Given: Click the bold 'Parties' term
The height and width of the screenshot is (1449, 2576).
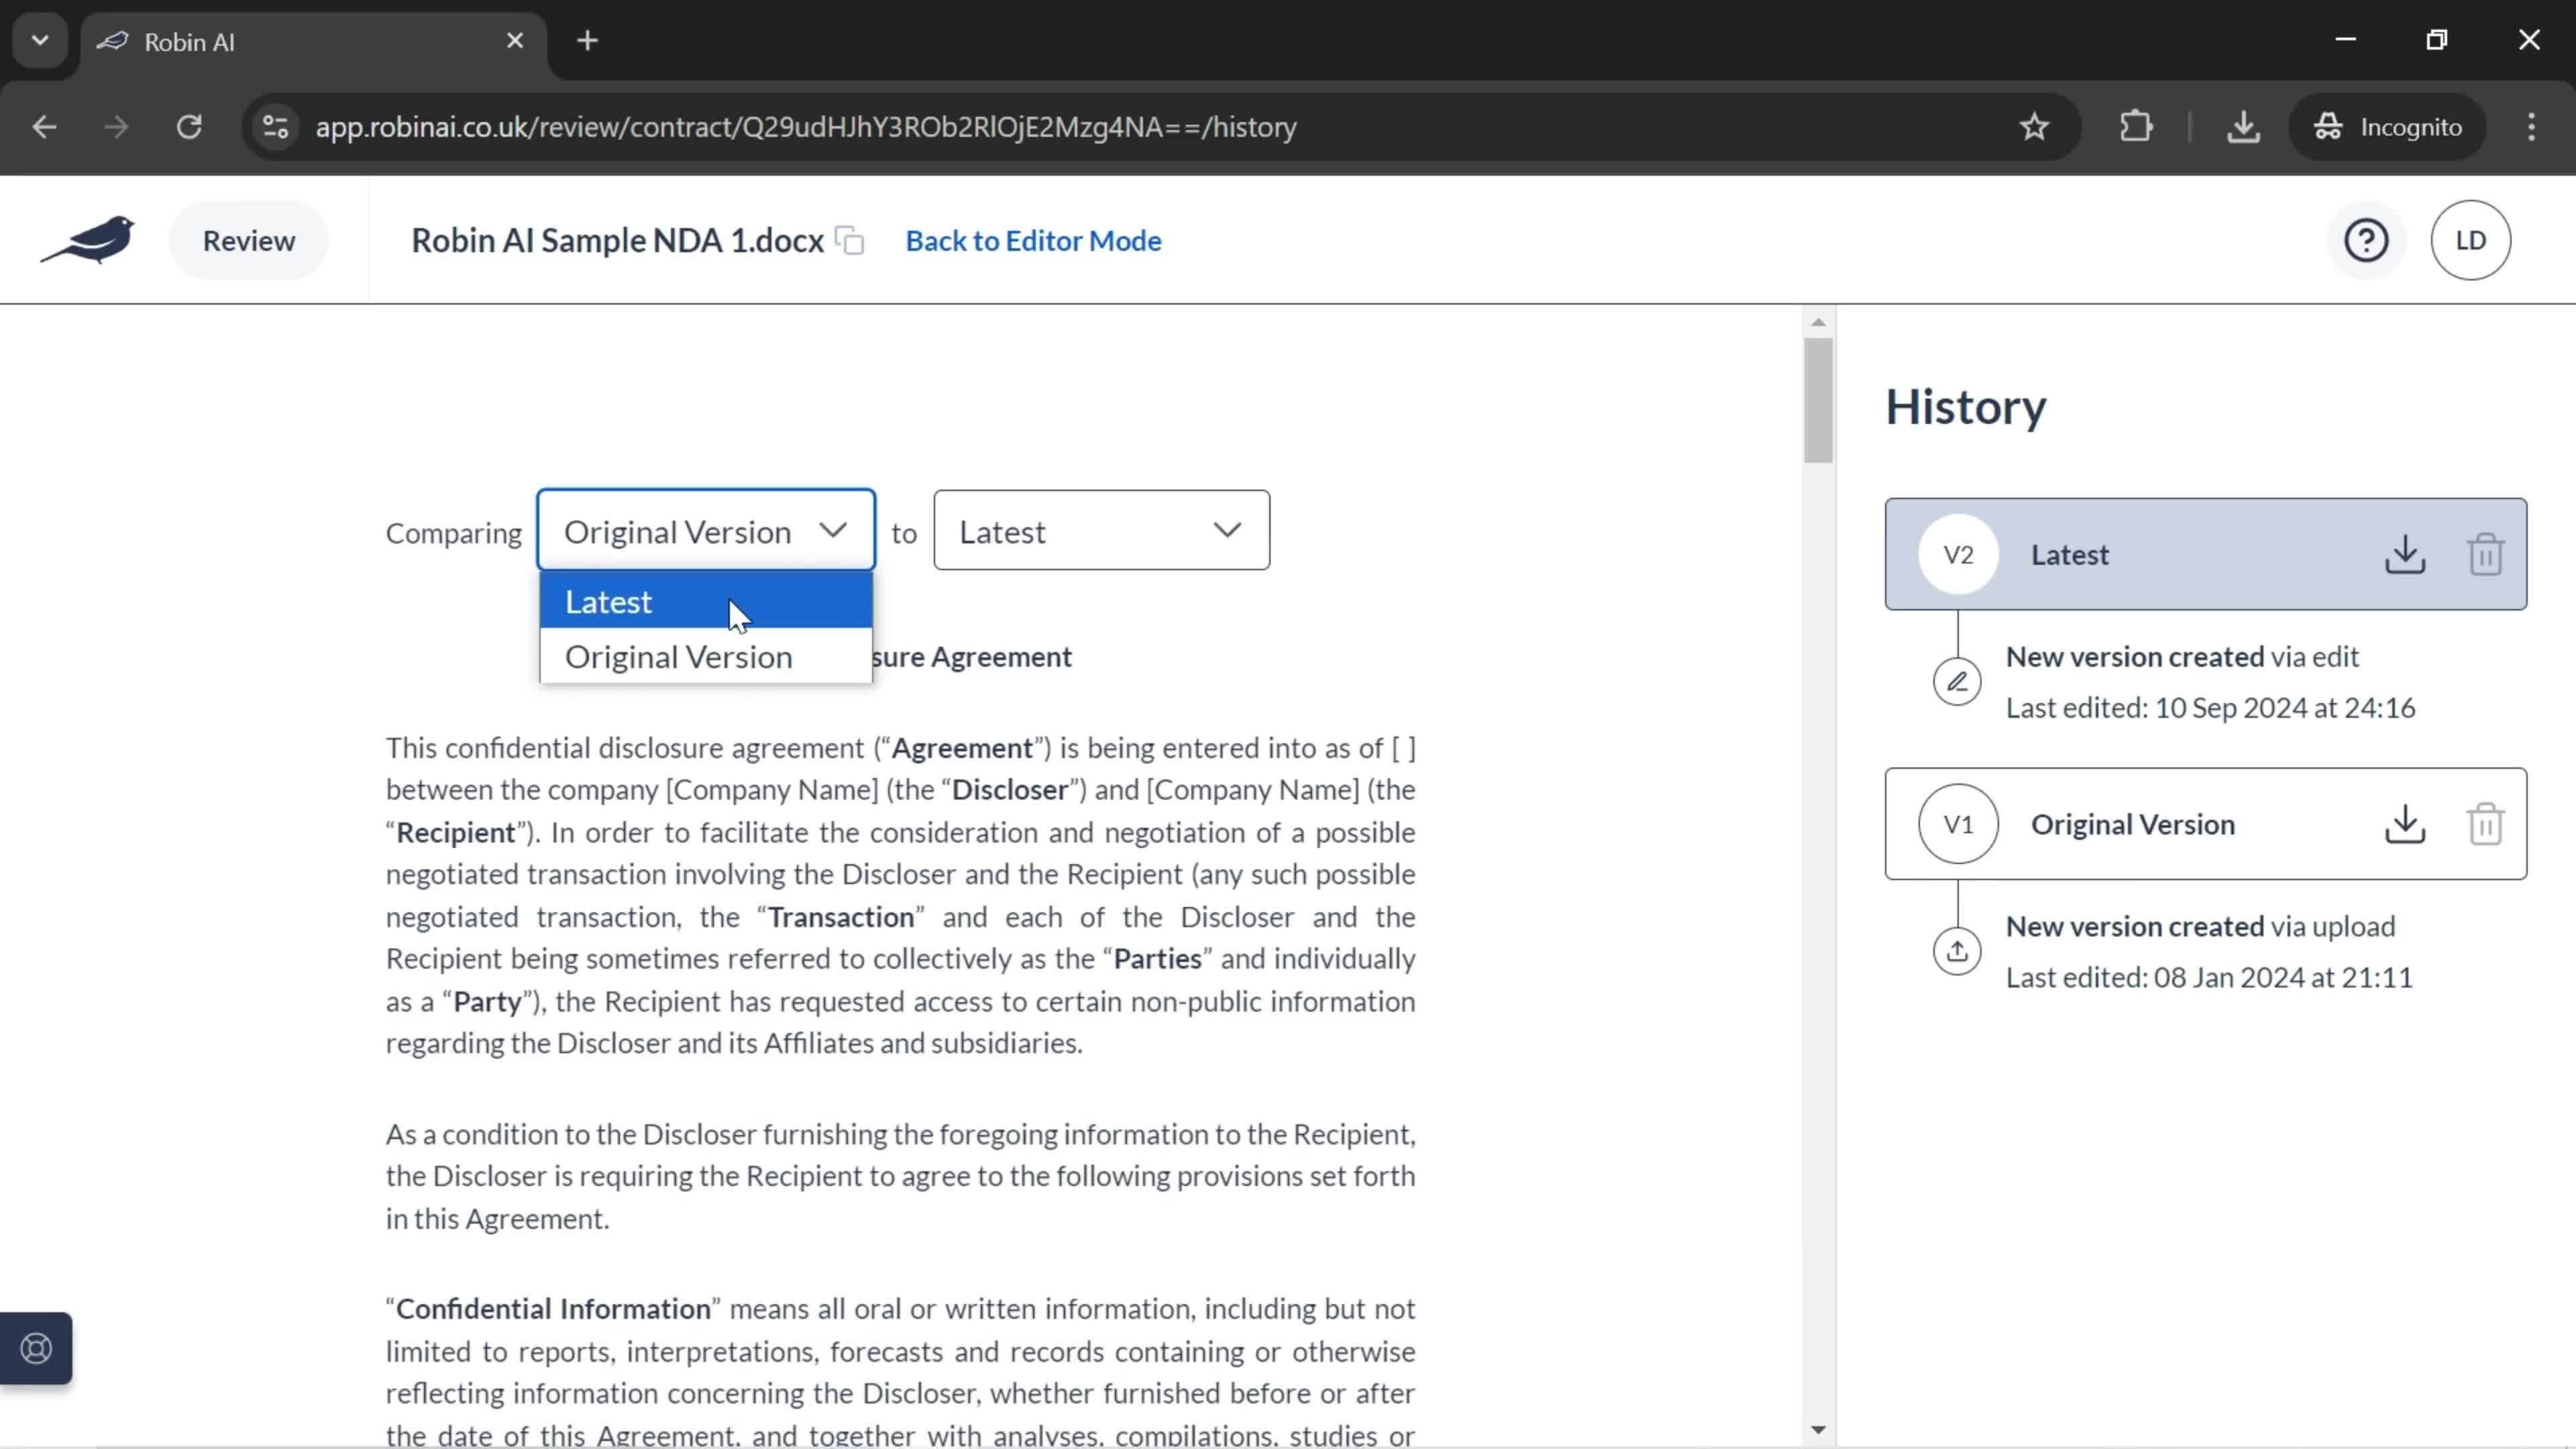Looking at the screenshot, I should pyautogui.click(x=1157, y=959).
